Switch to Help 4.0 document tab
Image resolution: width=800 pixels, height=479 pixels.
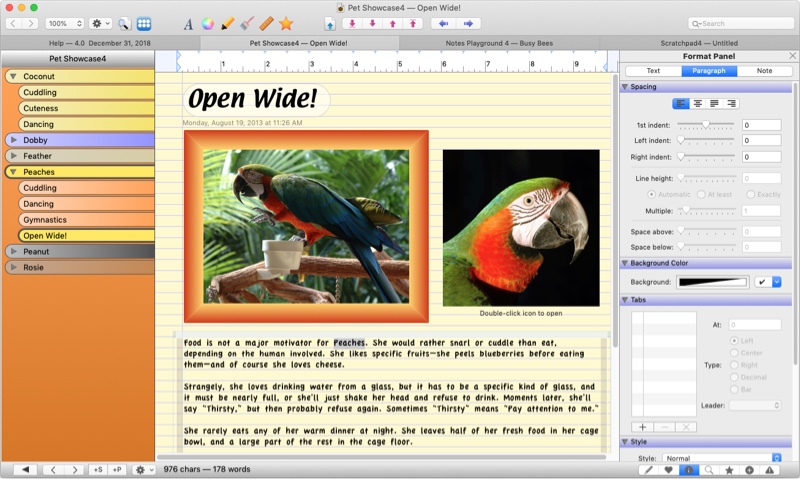(100, 43)
